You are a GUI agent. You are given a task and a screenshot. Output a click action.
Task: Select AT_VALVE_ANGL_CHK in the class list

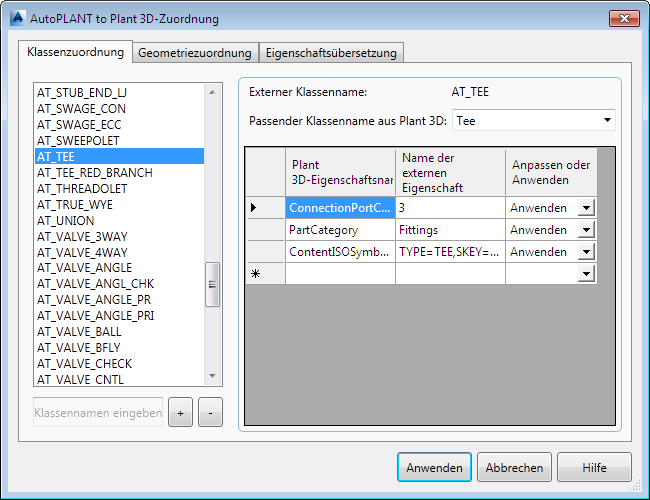119,284
